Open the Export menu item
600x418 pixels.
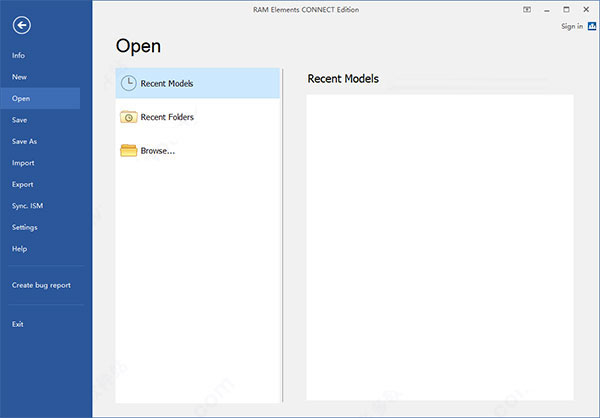coord(23,185)
